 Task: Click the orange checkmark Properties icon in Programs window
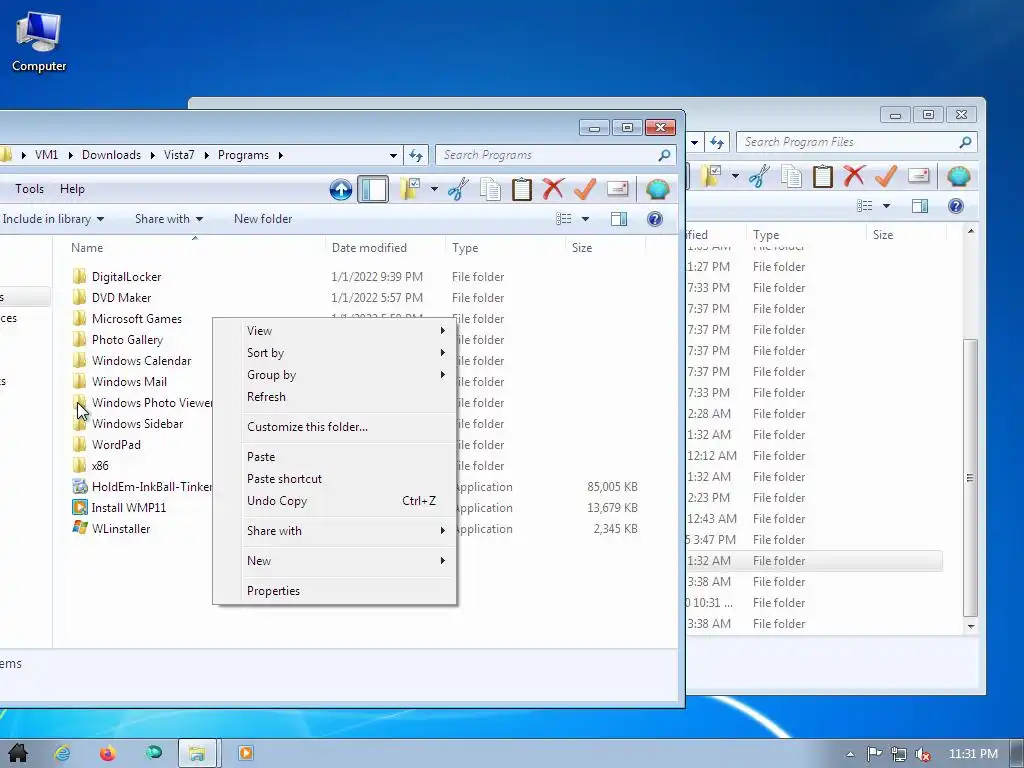585,189
